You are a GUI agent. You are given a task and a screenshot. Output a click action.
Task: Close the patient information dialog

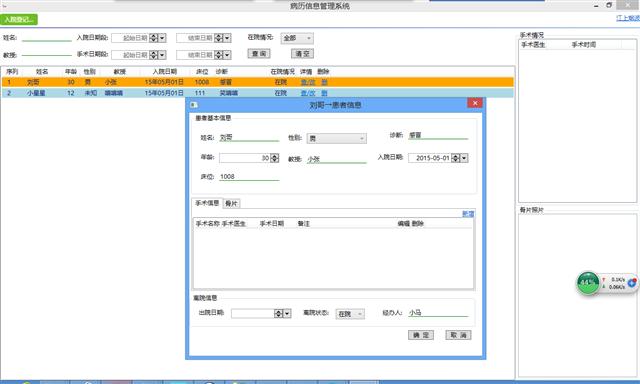click(x=475, y=103)
